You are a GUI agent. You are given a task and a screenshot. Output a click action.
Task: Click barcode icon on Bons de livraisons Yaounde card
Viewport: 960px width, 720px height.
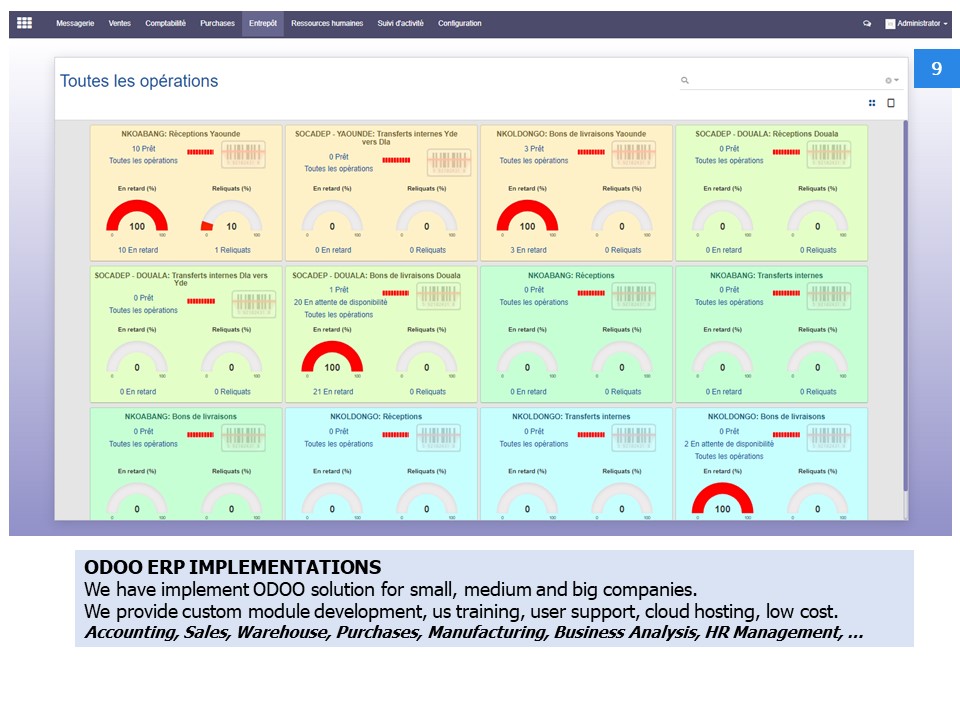coord(634,154)
